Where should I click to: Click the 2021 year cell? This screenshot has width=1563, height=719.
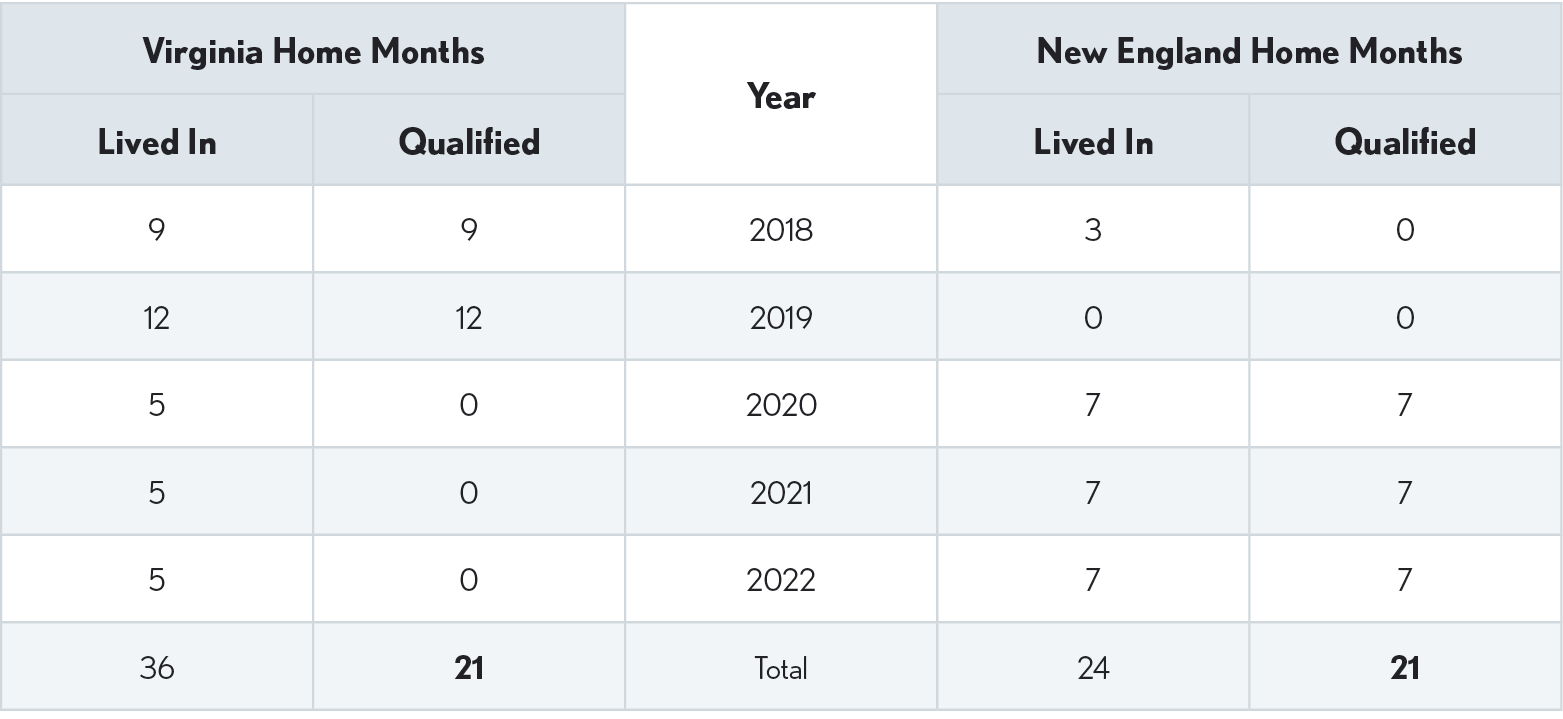tap(781, 493)
